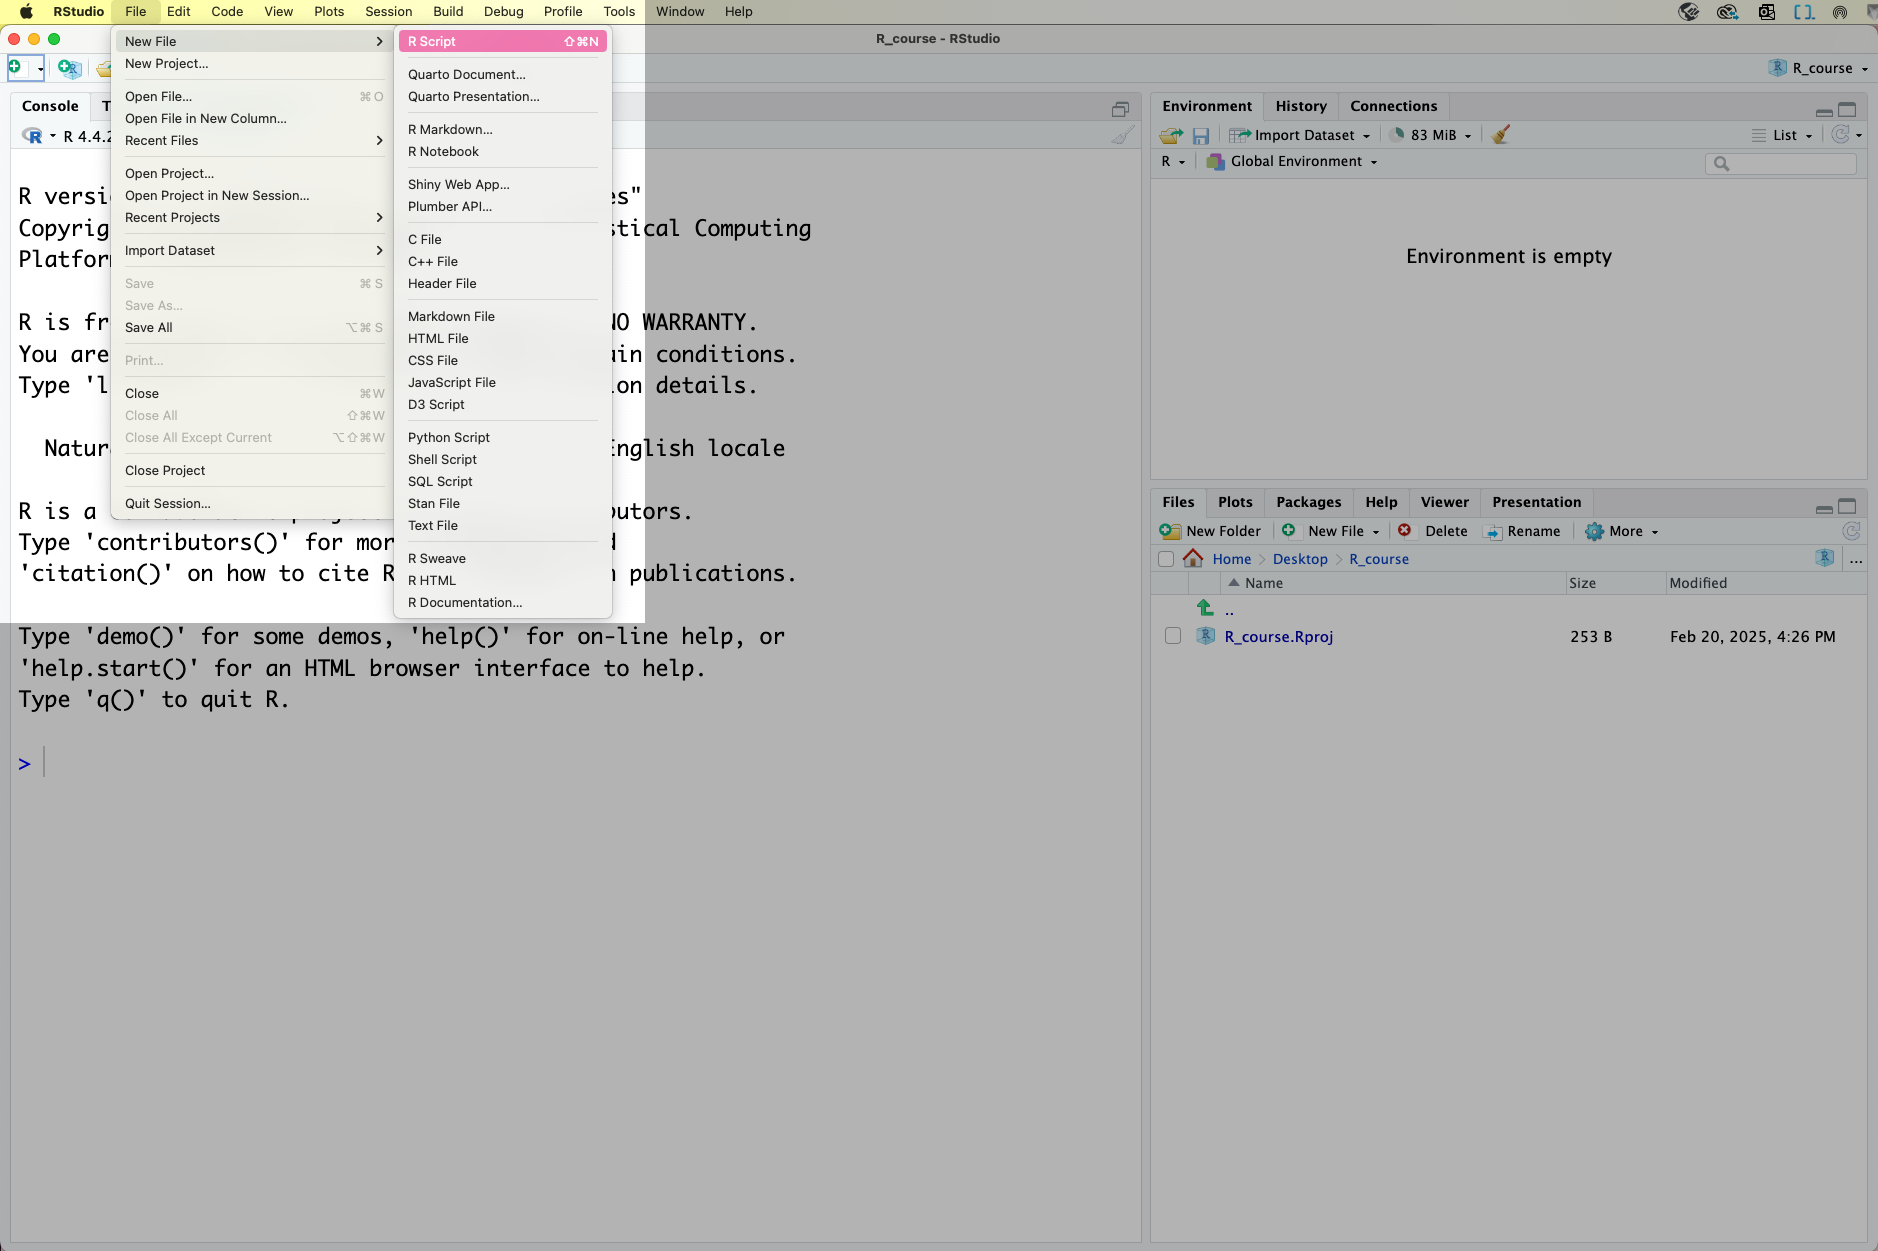Open the Session menu in menu bar
This screenshot has width=1878, height=1251.
coord(388,12)
